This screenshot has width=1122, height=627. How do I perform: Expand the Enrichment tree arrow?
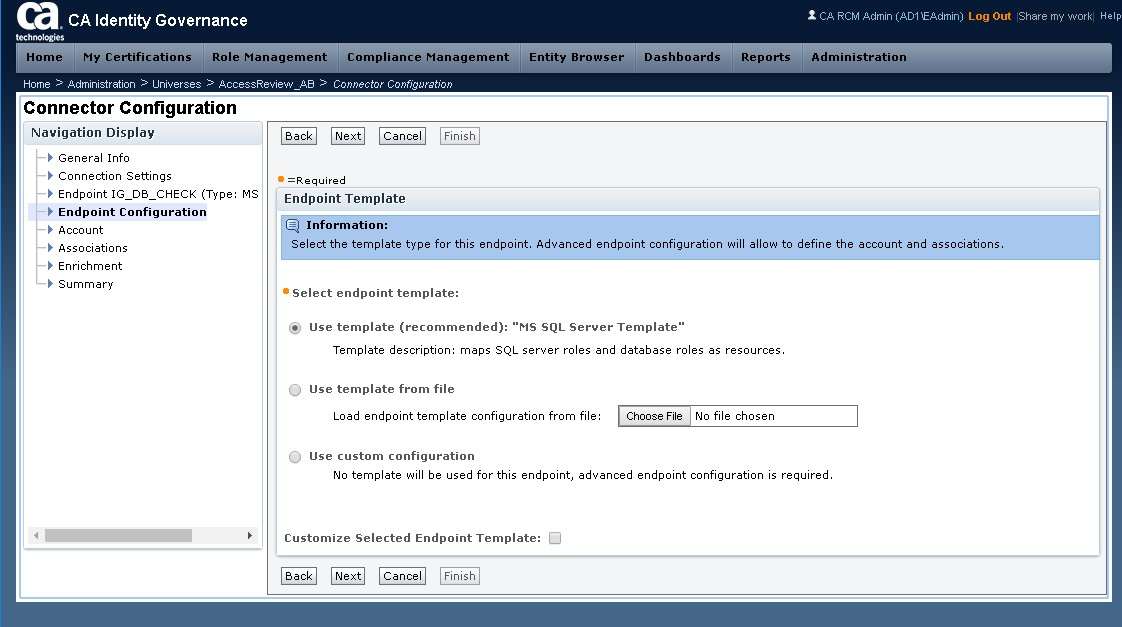[x=50, y=266]
